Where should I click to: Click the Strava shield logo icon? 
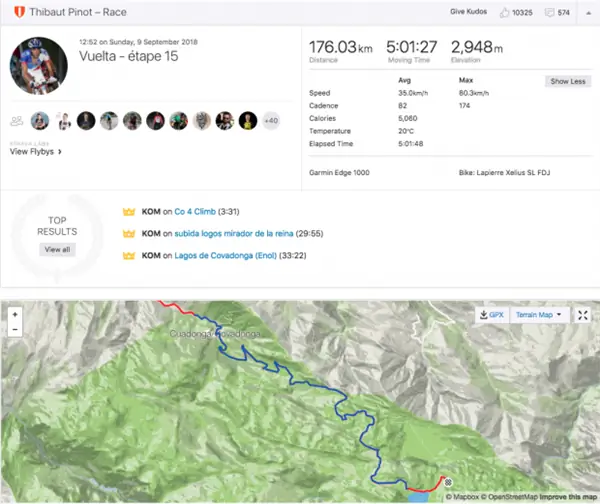click(19, 12)
